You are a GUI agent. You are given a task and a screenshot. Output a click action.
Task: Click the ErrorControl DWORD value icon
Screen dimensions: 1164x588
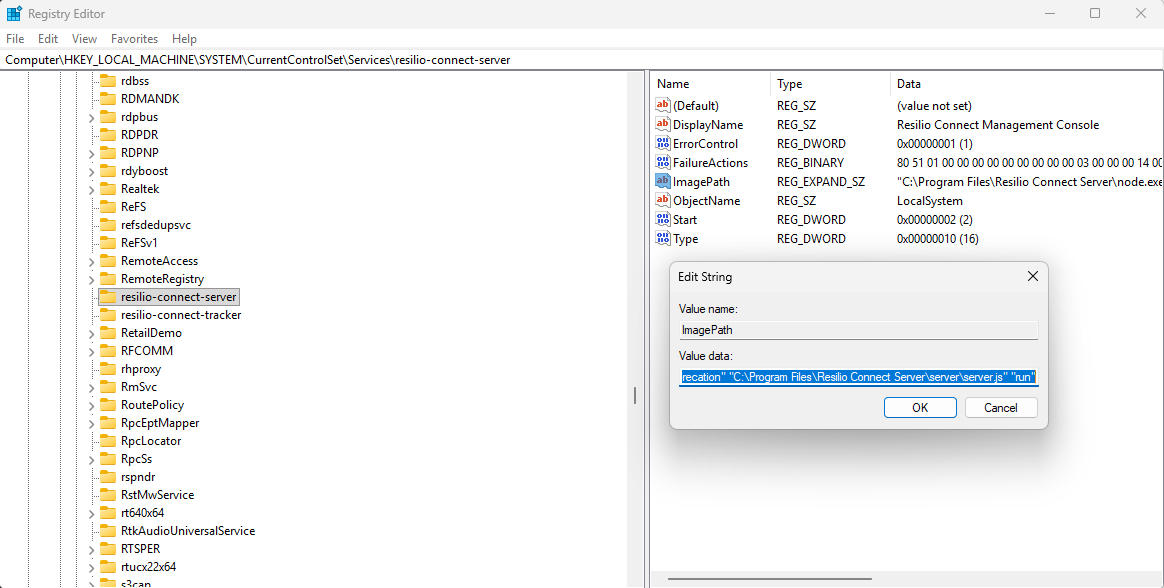point(662,143)
